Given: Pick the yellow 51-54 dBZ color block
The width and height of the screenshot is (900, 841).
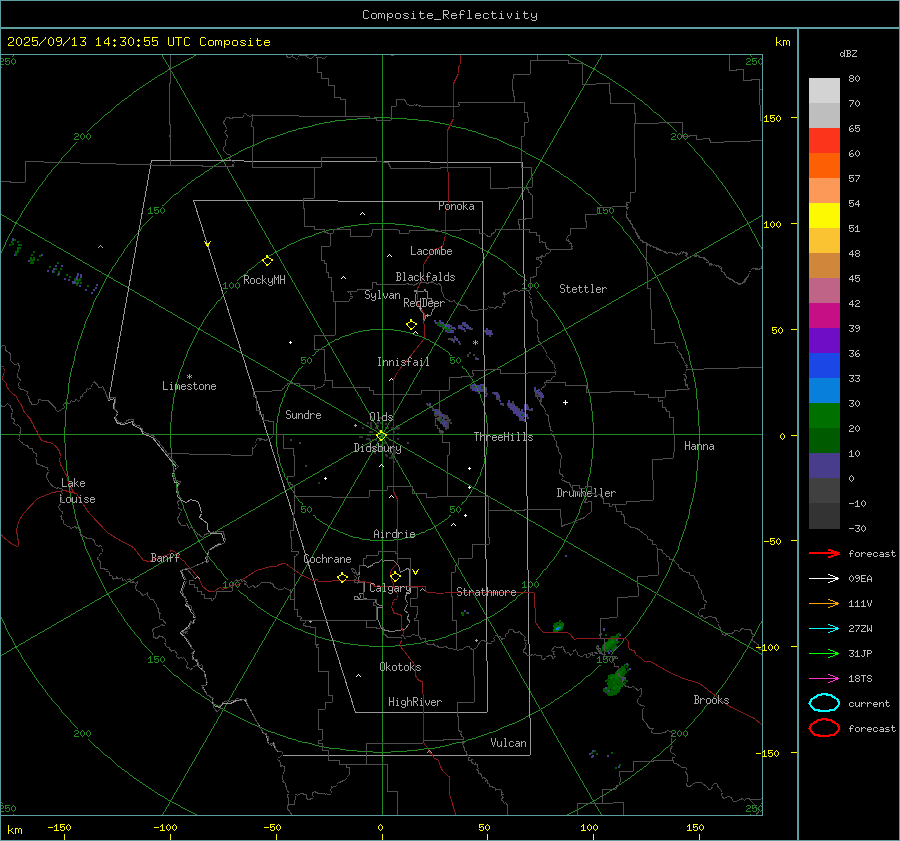Looking at the screenshot, I should point(824,216).
